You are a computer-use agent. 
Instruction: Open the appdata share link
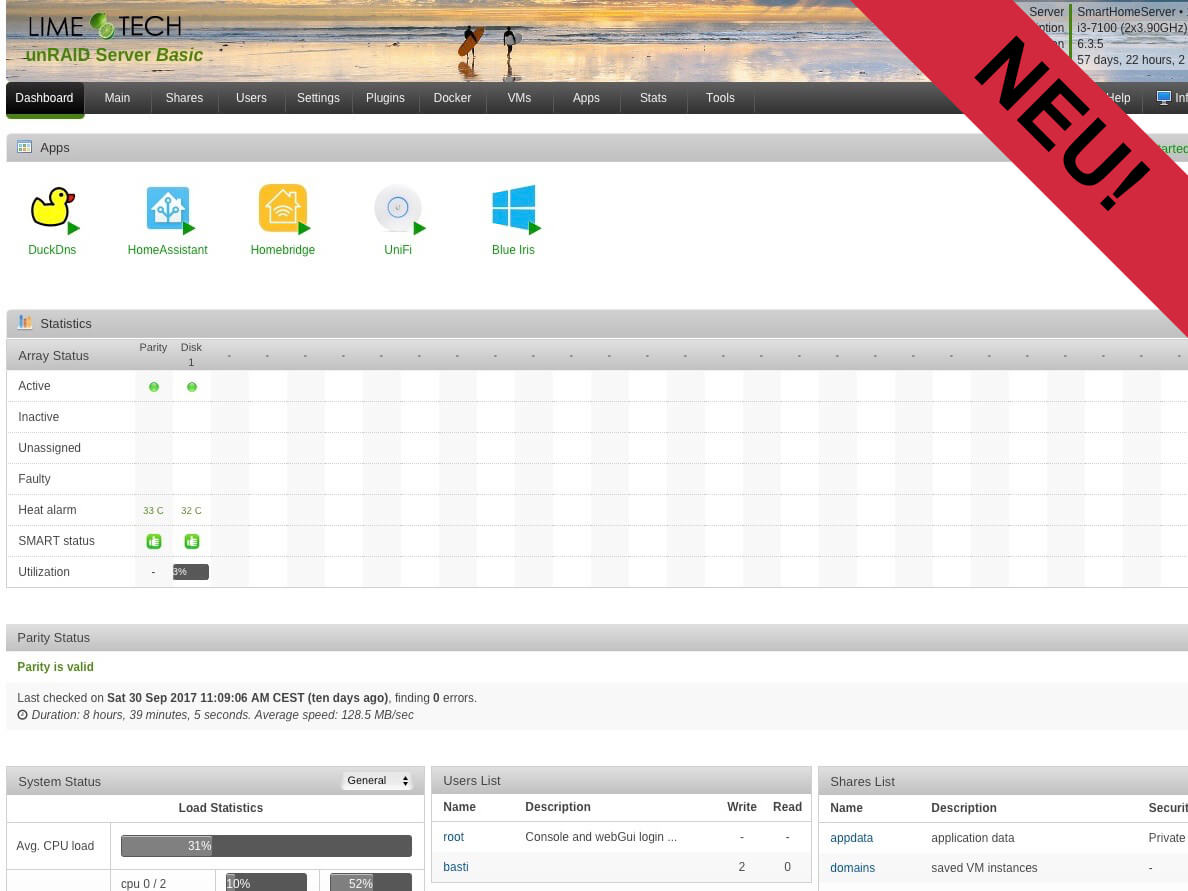(852, 838)
